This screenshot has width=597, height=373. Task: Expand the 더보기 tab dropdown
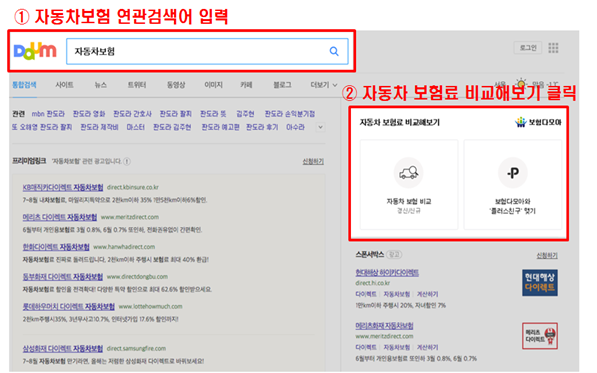(324, 85)
